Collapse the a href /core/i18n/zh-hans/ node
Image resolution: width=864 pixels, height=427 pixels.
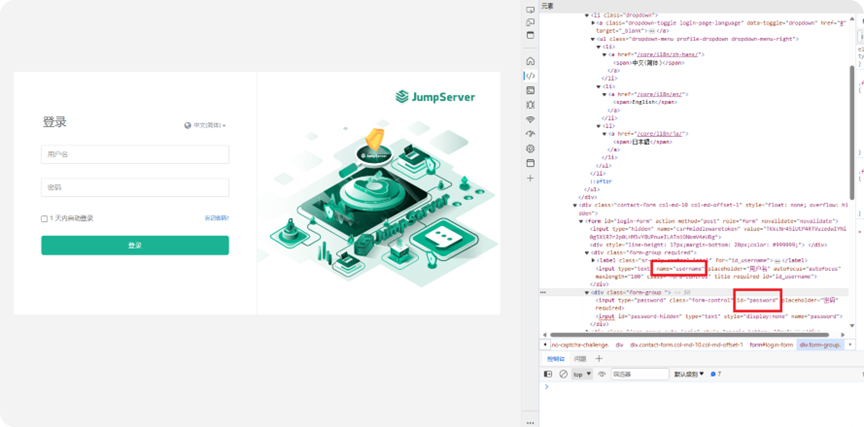(604, 55)
